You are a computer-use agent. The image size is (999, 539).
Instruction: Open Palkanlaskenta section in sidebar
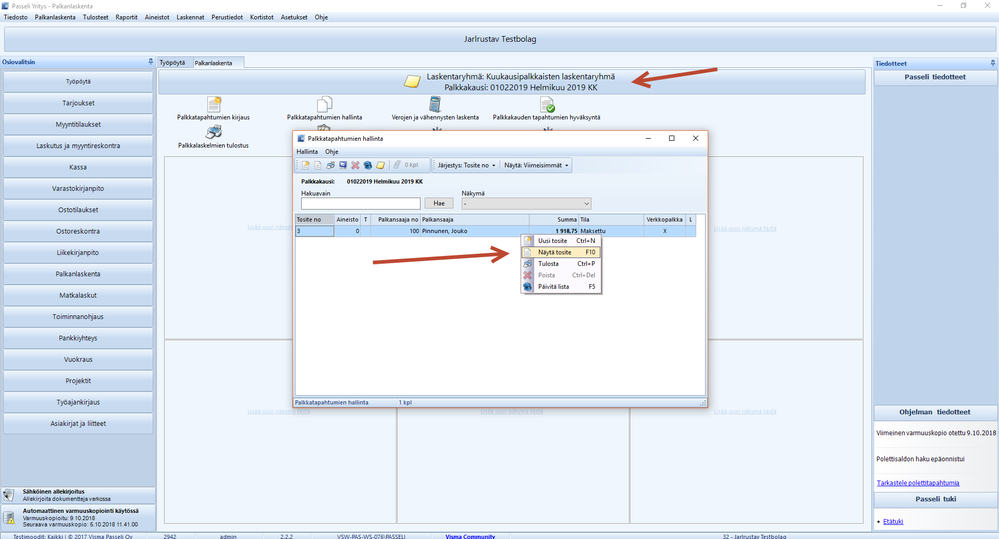(x=78, y=274)
